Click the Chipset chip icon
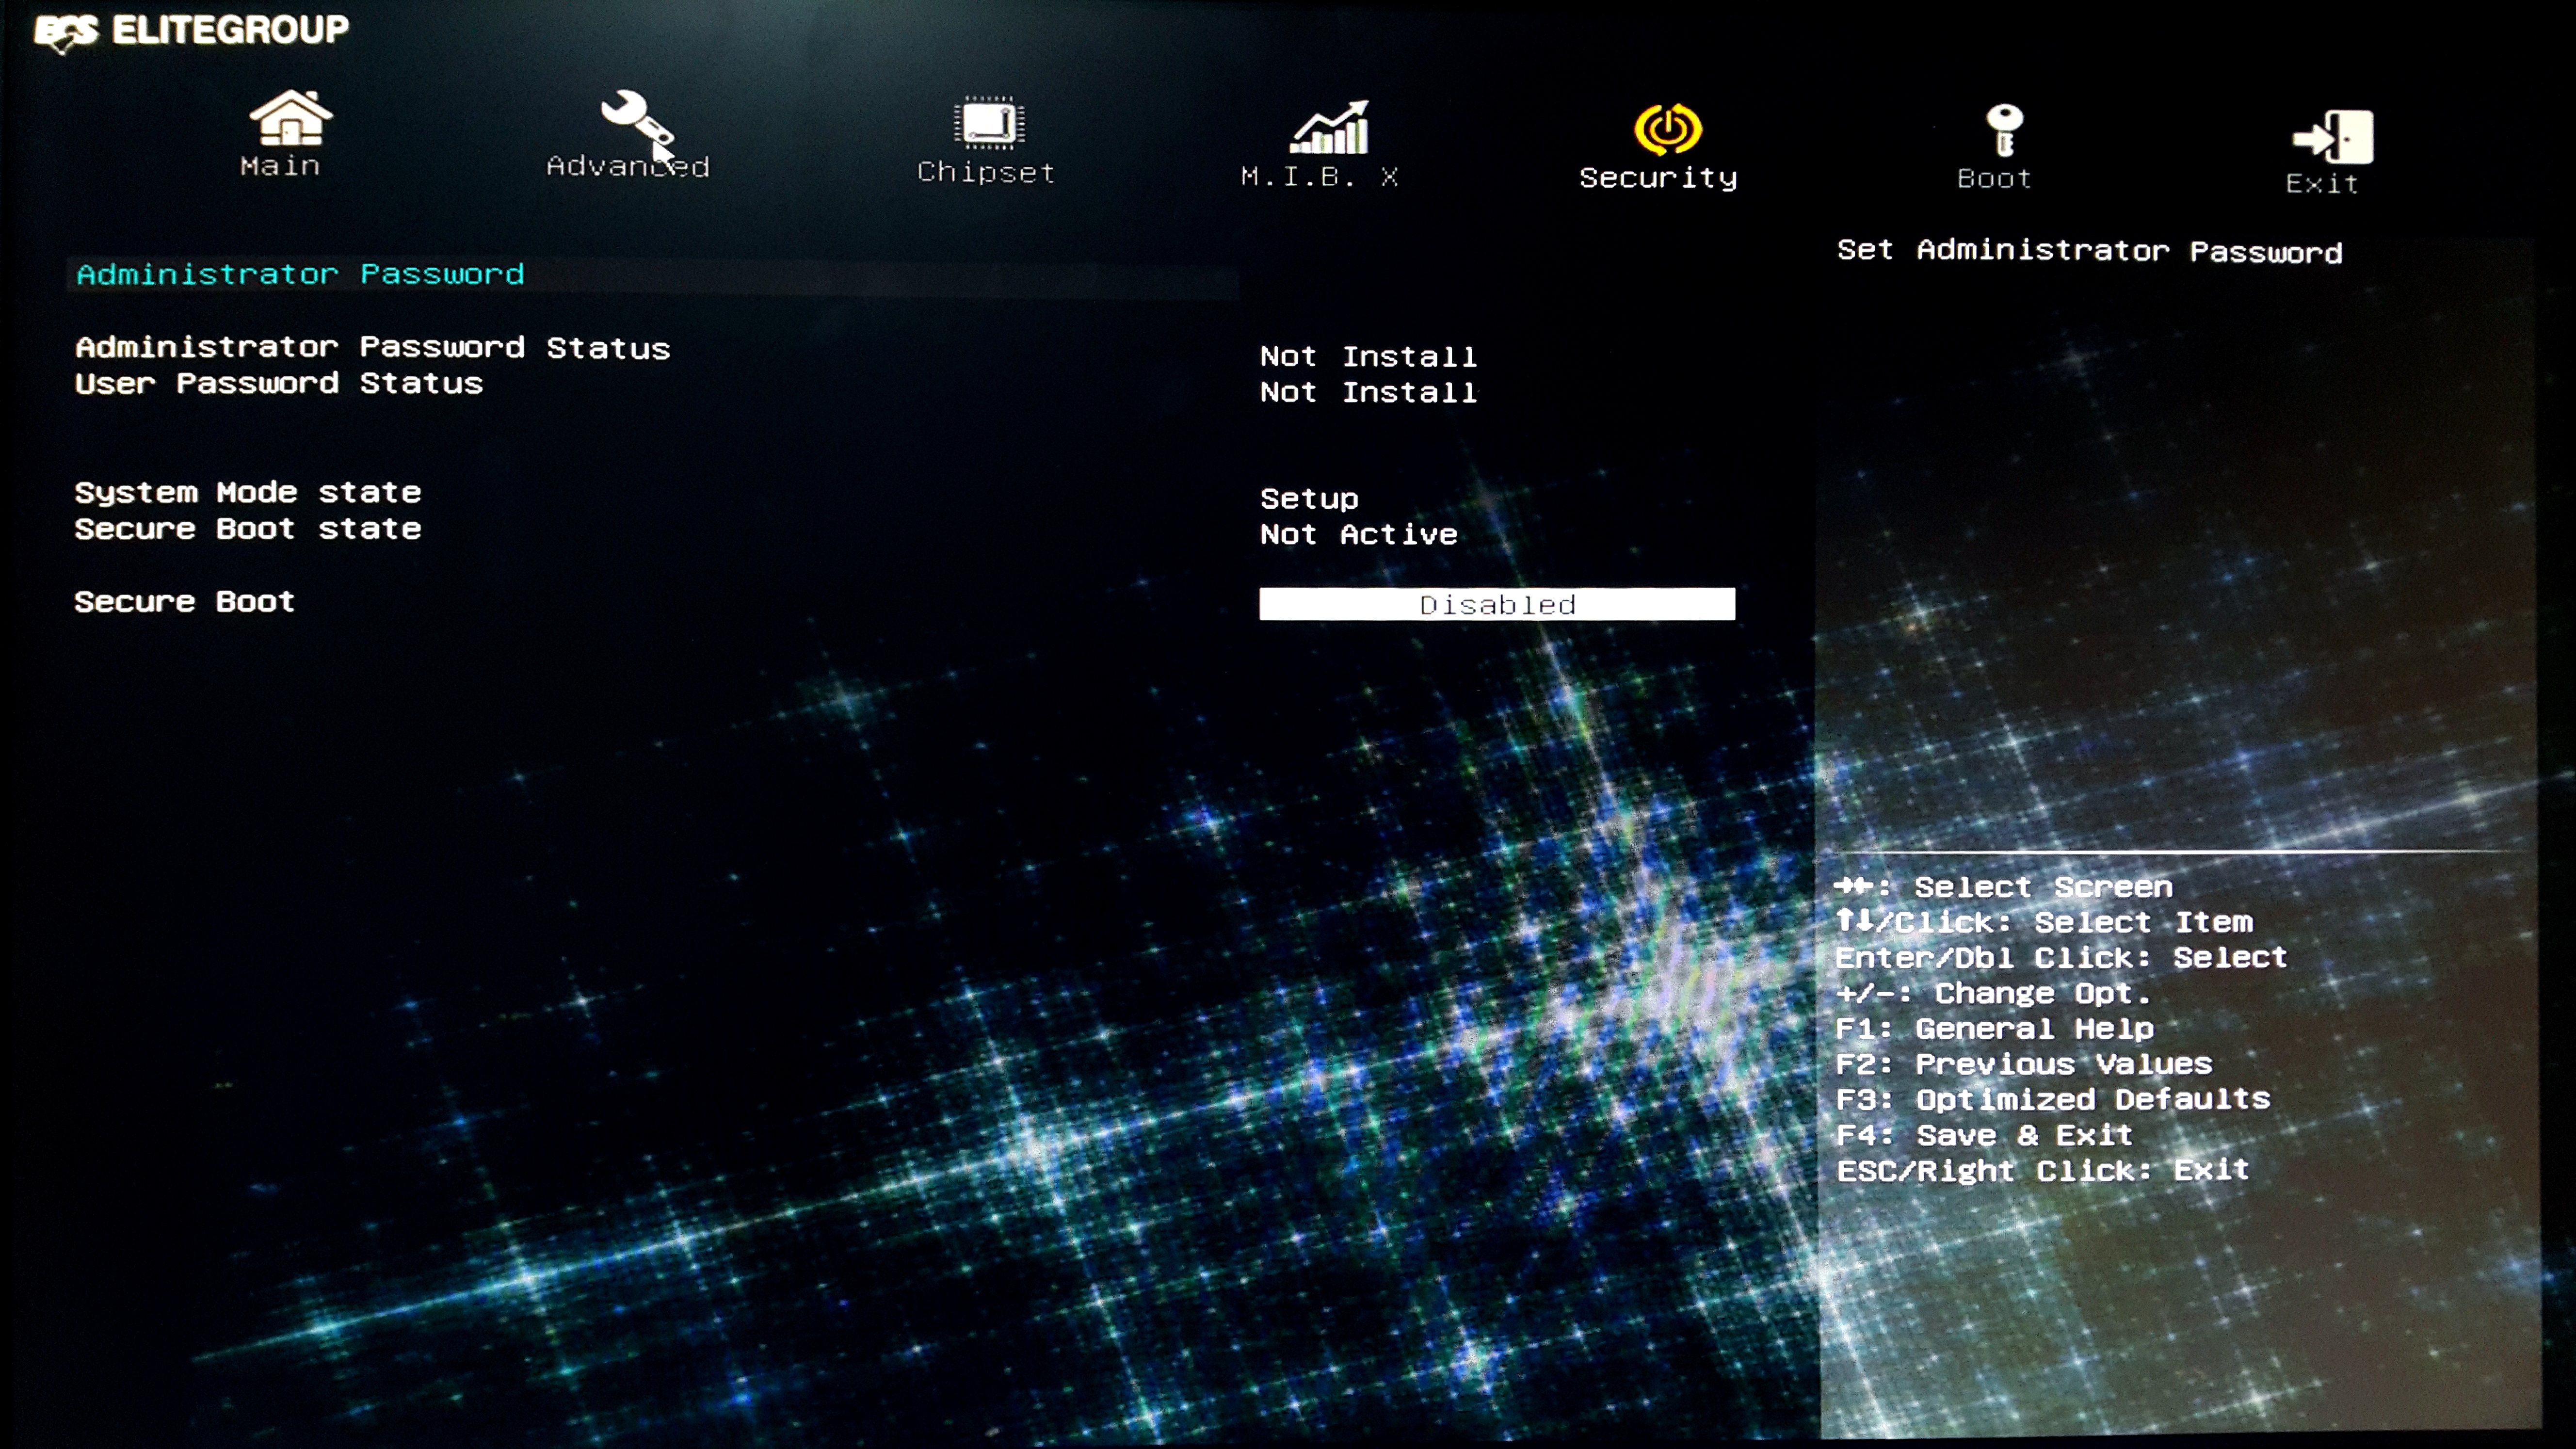Image resolution: width=2576 pixels, height=1449 pixels. pyautogui.click(x=988, y=123)
